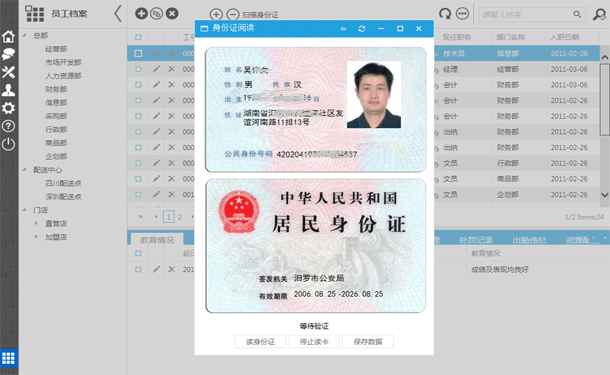The width and height of the screenshot is (610, 375).
Task: Switch to the 教育情况 tab
Action: coord(157,240)
